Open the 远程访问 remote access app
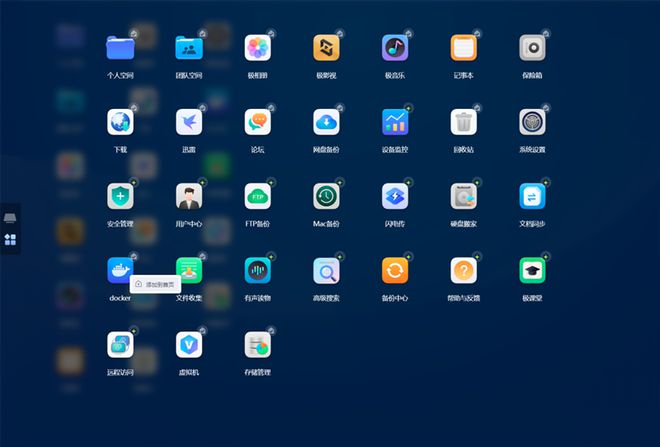660x447 pixels. (120, 345)
